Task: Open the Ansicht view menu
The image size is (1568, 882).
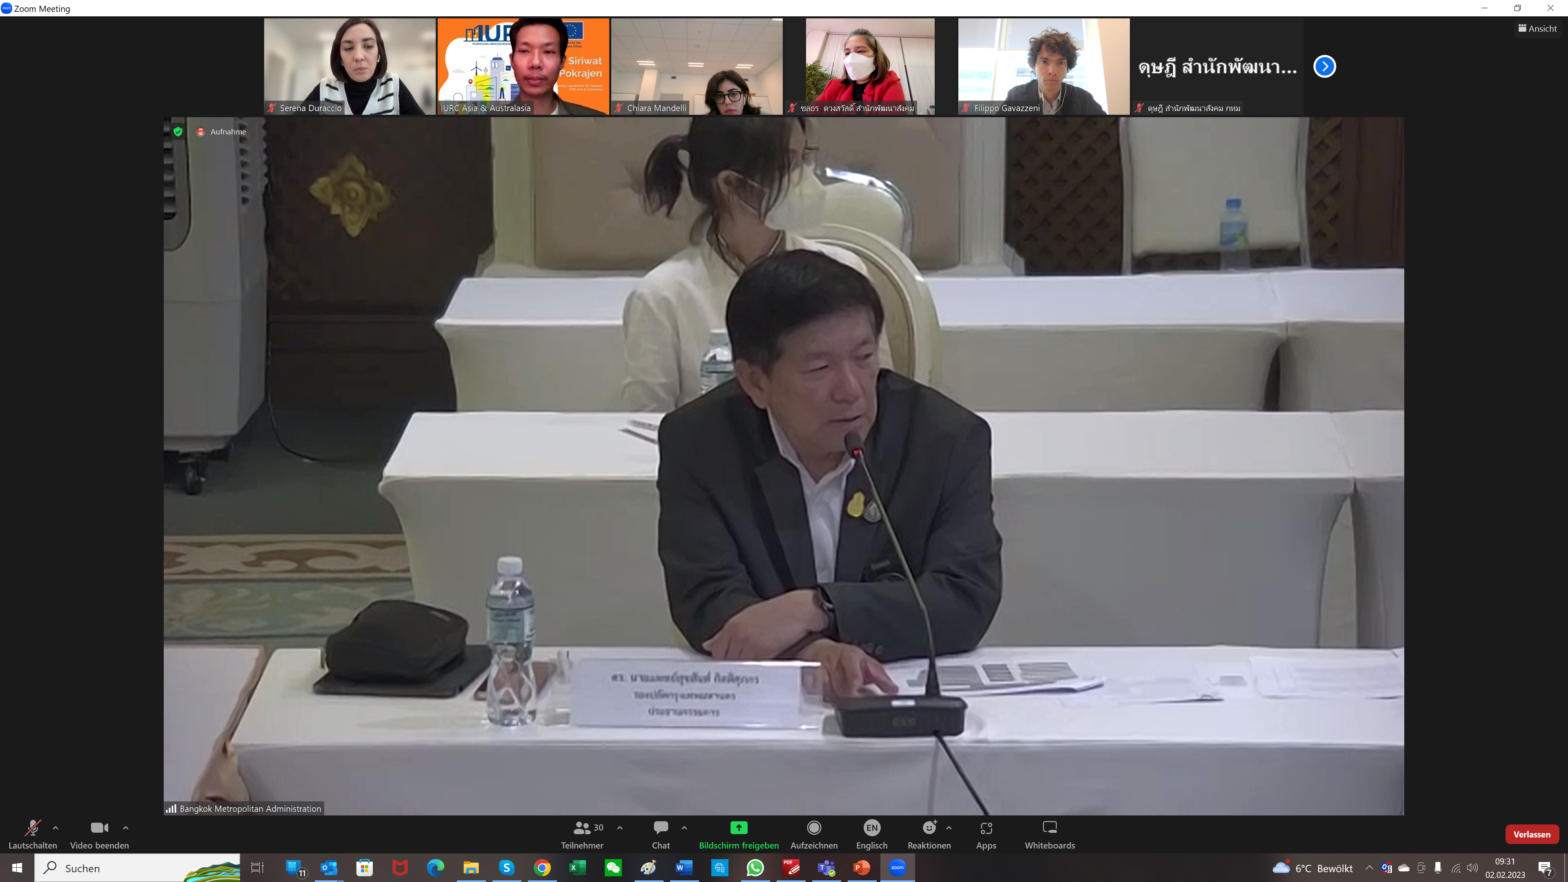Action: coord(1537,28)
